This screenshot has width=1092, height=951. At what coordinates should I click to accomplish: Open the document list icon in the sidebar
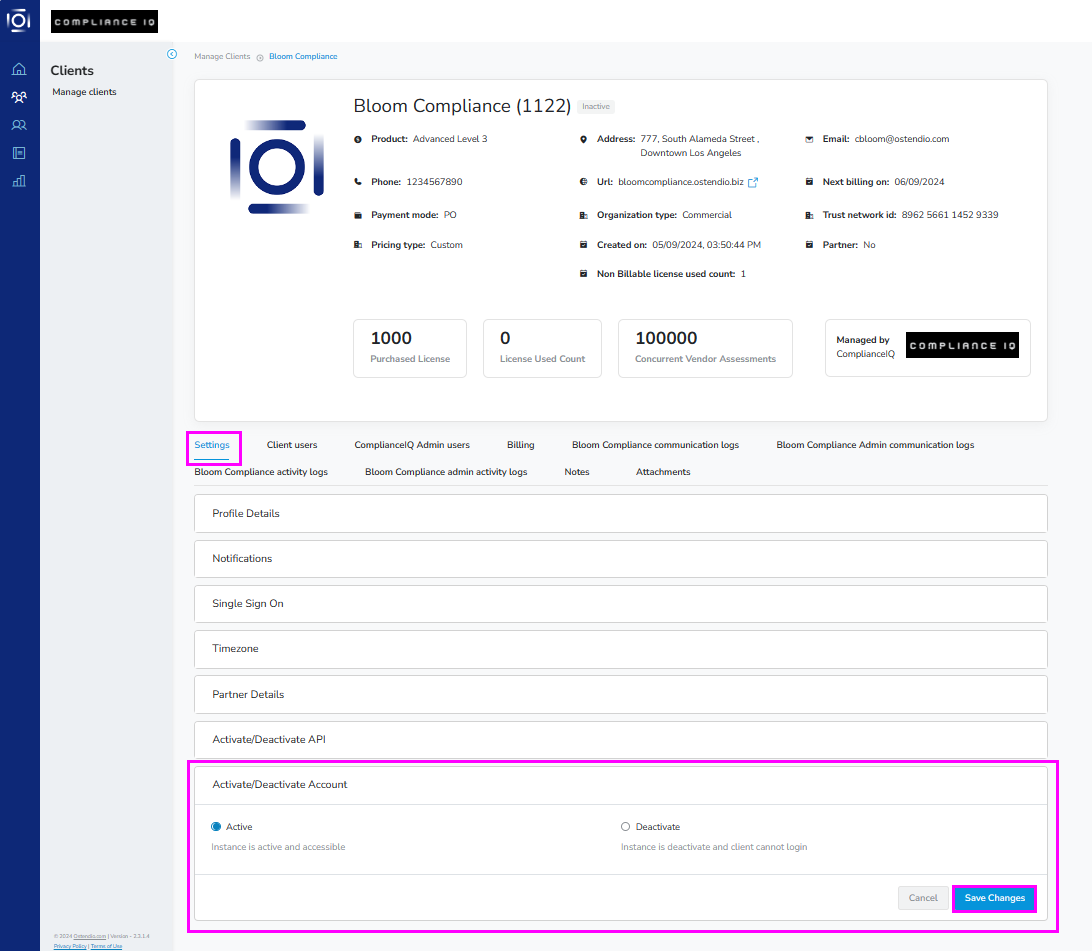pyautogui.click(x=20, y=153)
